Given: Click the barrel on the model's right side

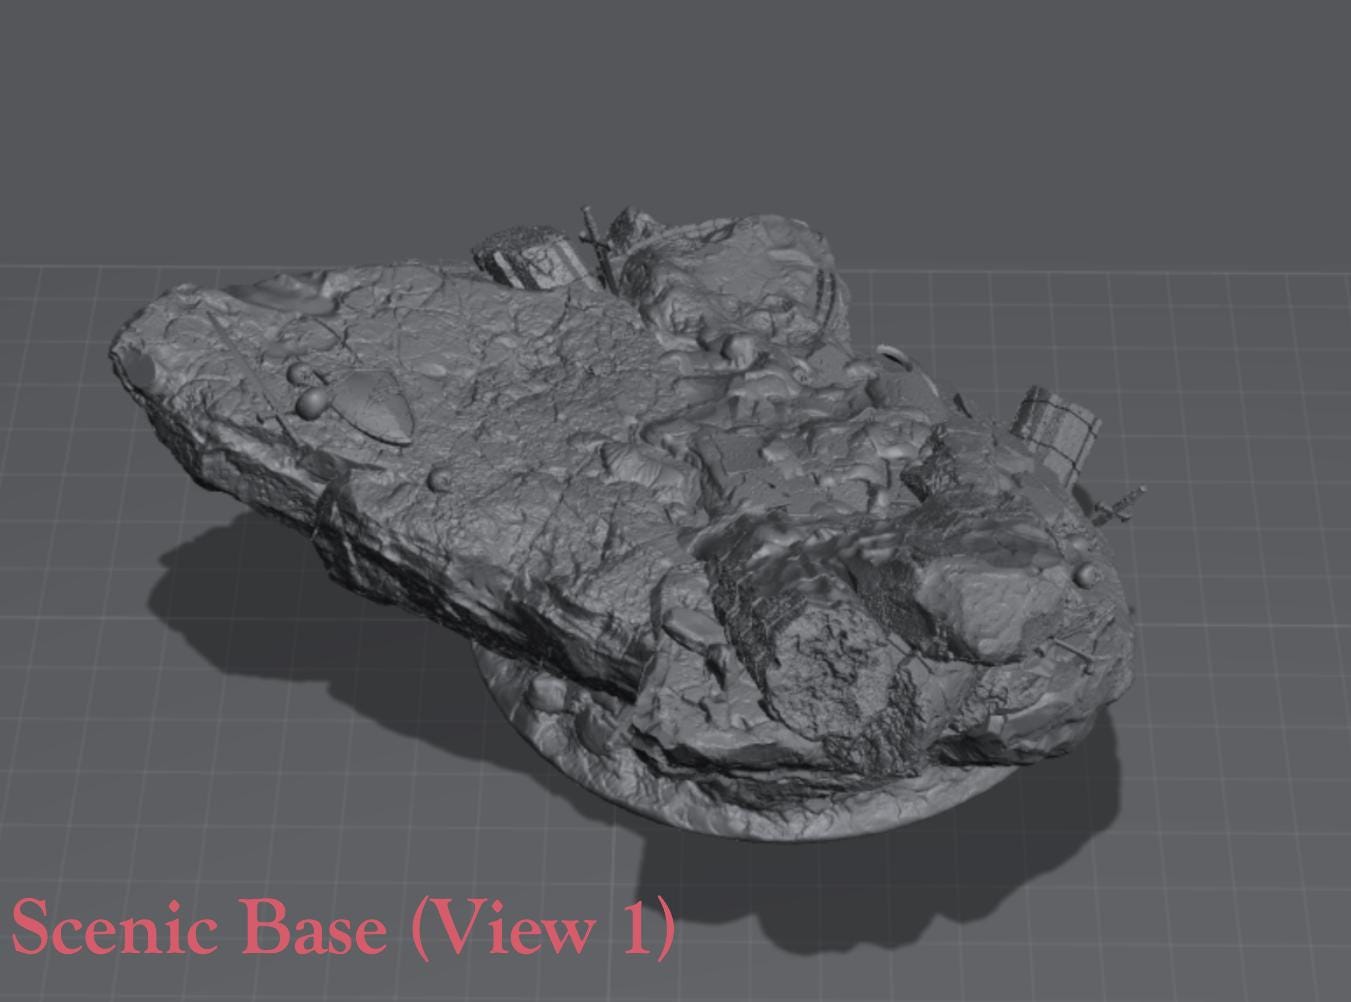Looking at the screenshot, I should (1059, 432).
